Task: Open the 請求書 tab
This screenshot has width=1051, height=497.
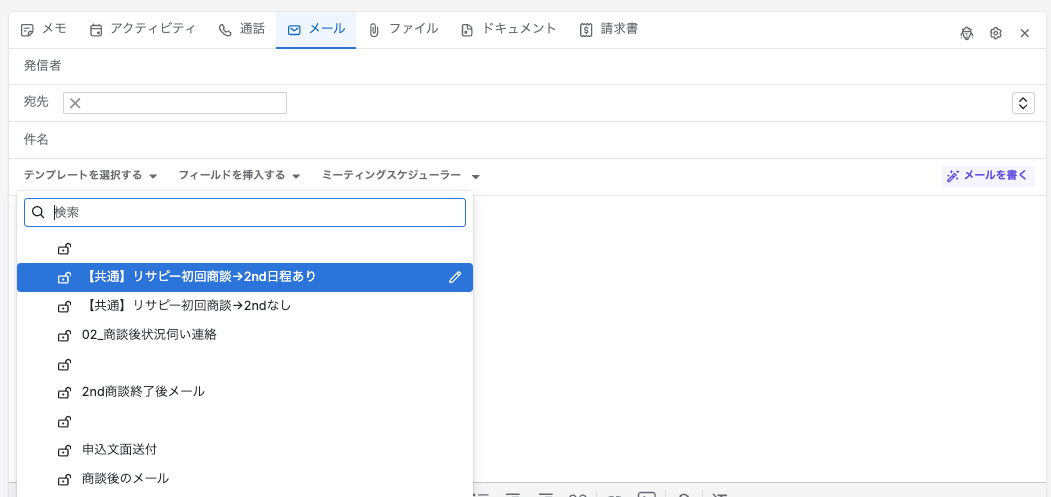Action: coord(609,30)
